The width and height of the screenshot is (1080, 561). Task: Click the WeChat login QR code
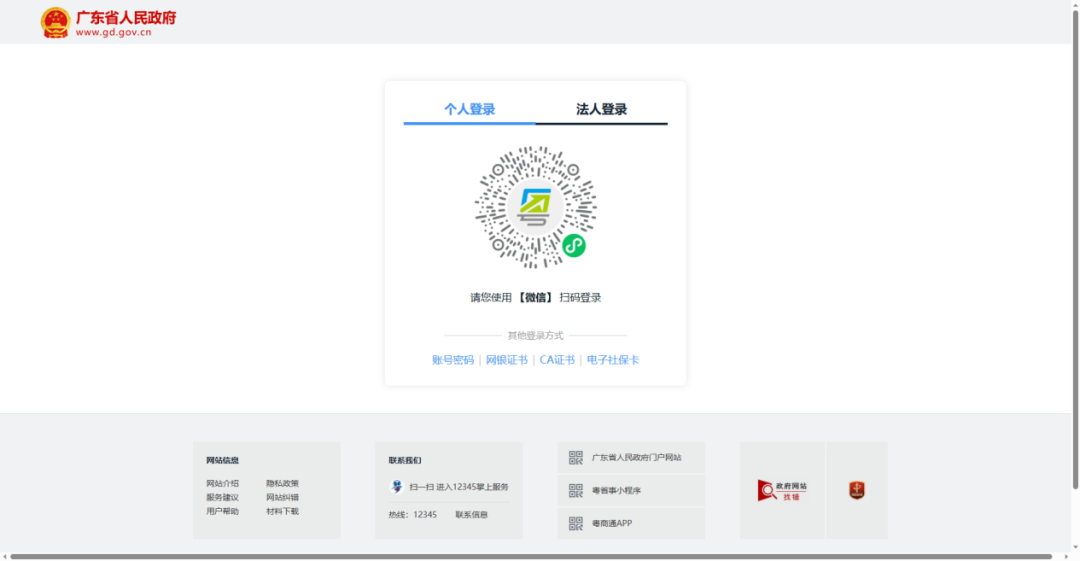click(x=535, y=207)
